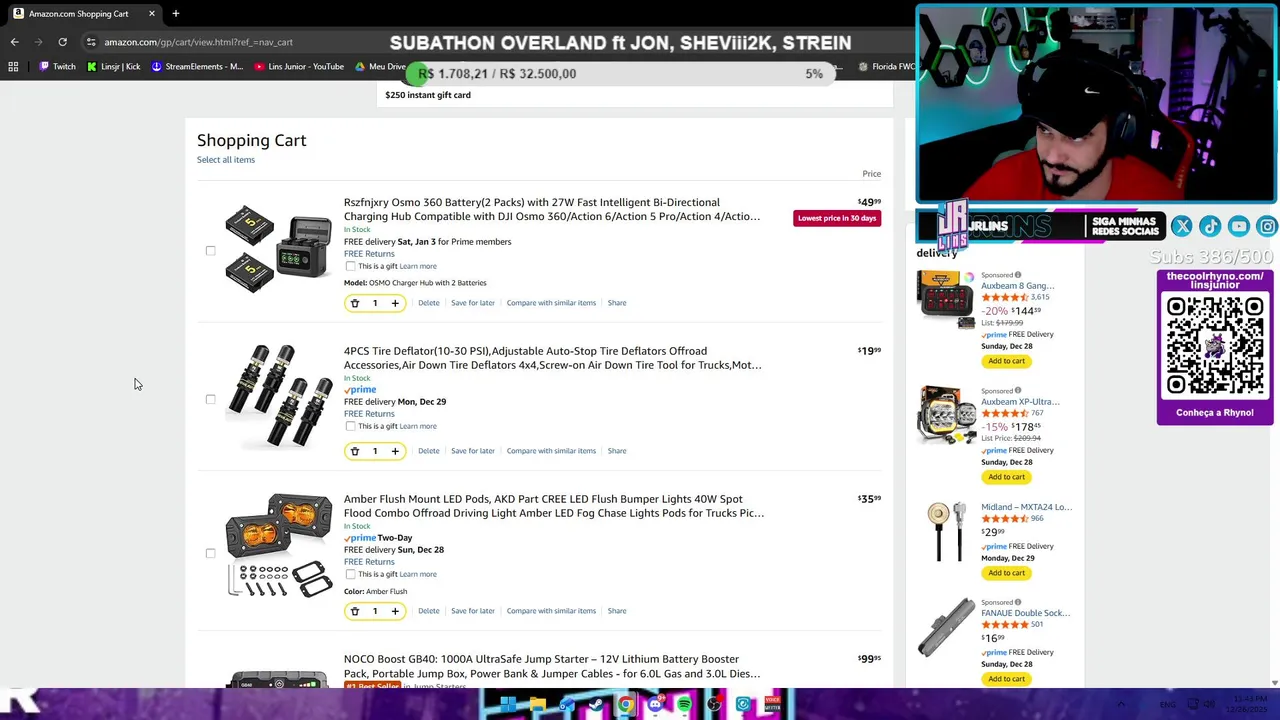Share the 4PCS Tire Deflator item
The image size is (1280, 720).
(x=617, y=451)
